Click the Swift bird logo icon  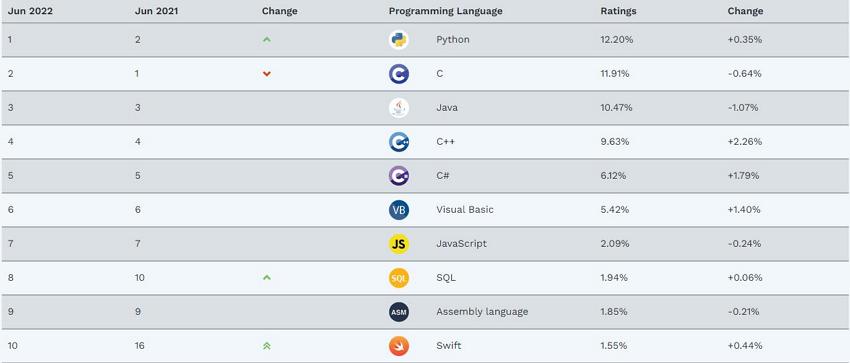398,346
